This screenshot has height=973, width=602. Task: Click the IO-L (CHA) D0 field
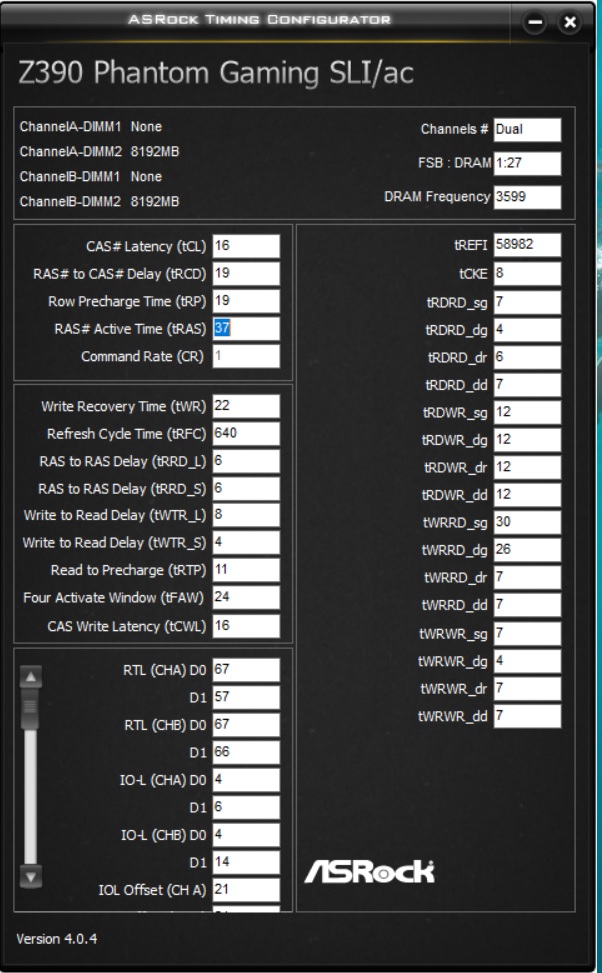[x=246, y=779]
